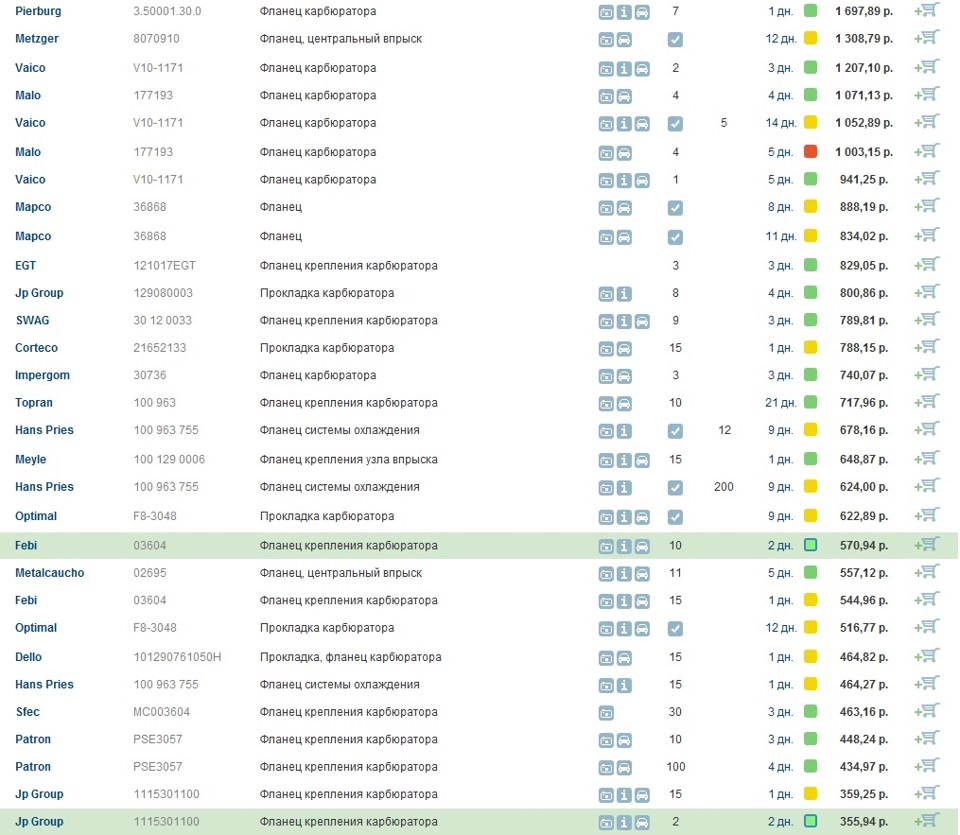This screenshot has width=960, height=835.
Task: Click price 557,12 р. in Metalcaucho row
Action: 864,573
